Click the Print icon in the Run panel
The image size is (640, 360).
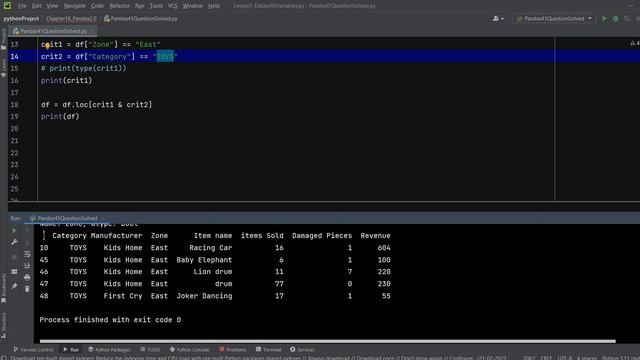27,278
